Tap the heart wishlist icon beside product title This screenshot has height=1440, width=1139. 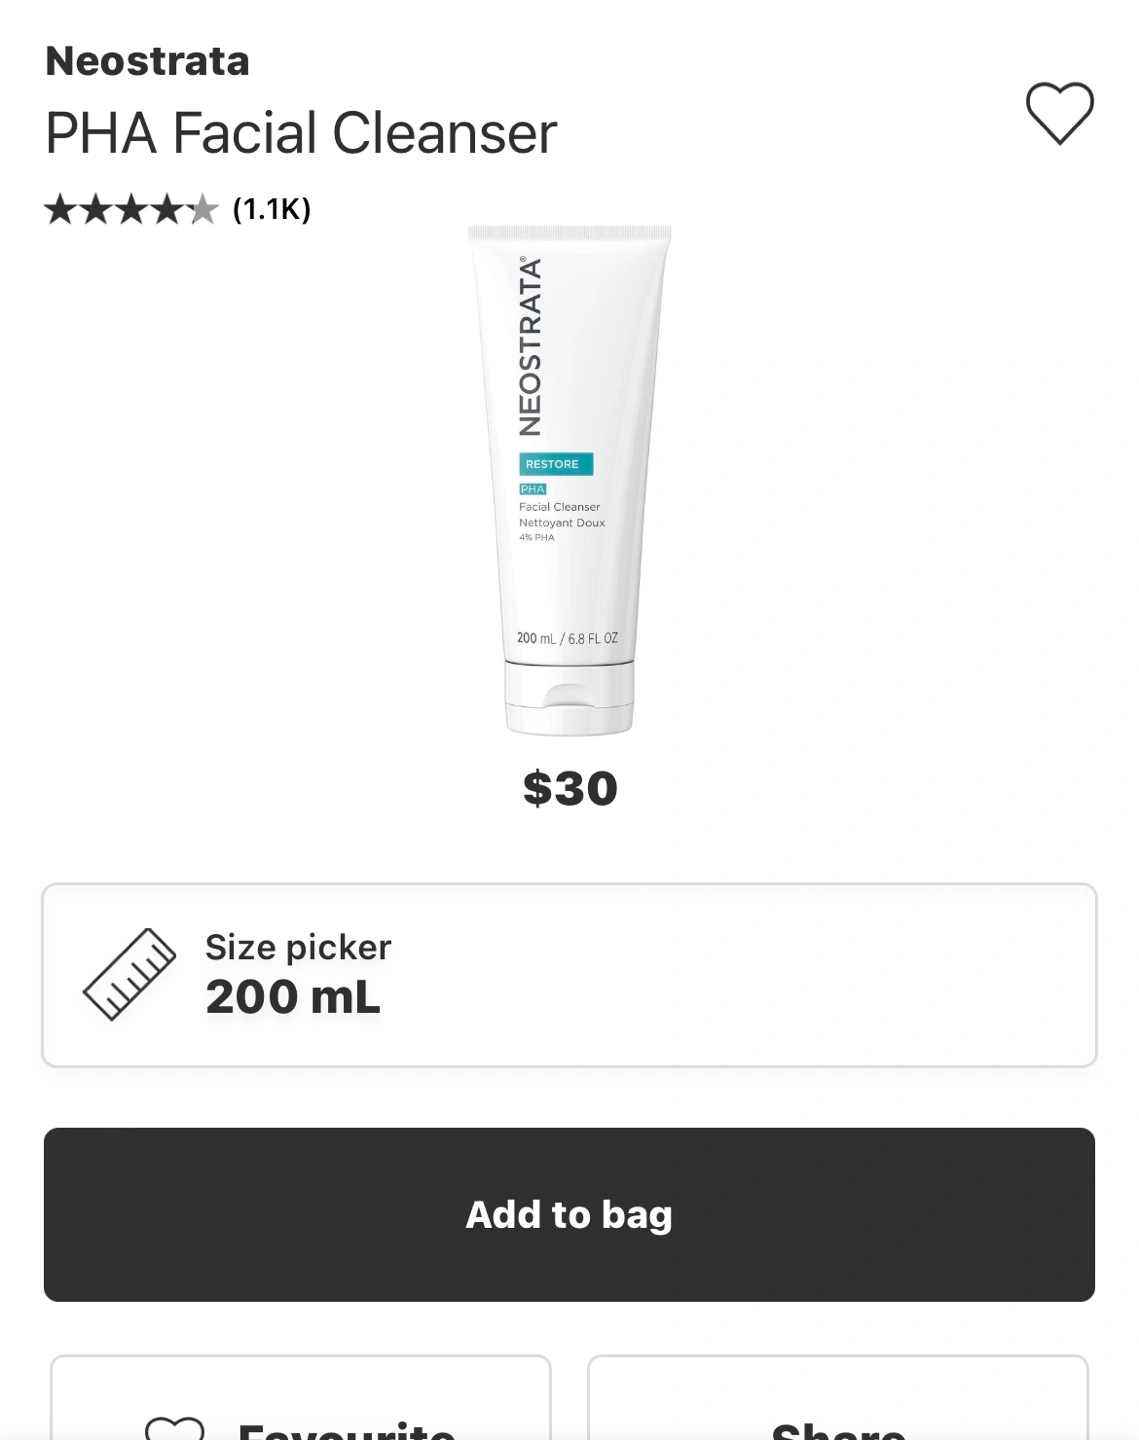coord(1060,112)
